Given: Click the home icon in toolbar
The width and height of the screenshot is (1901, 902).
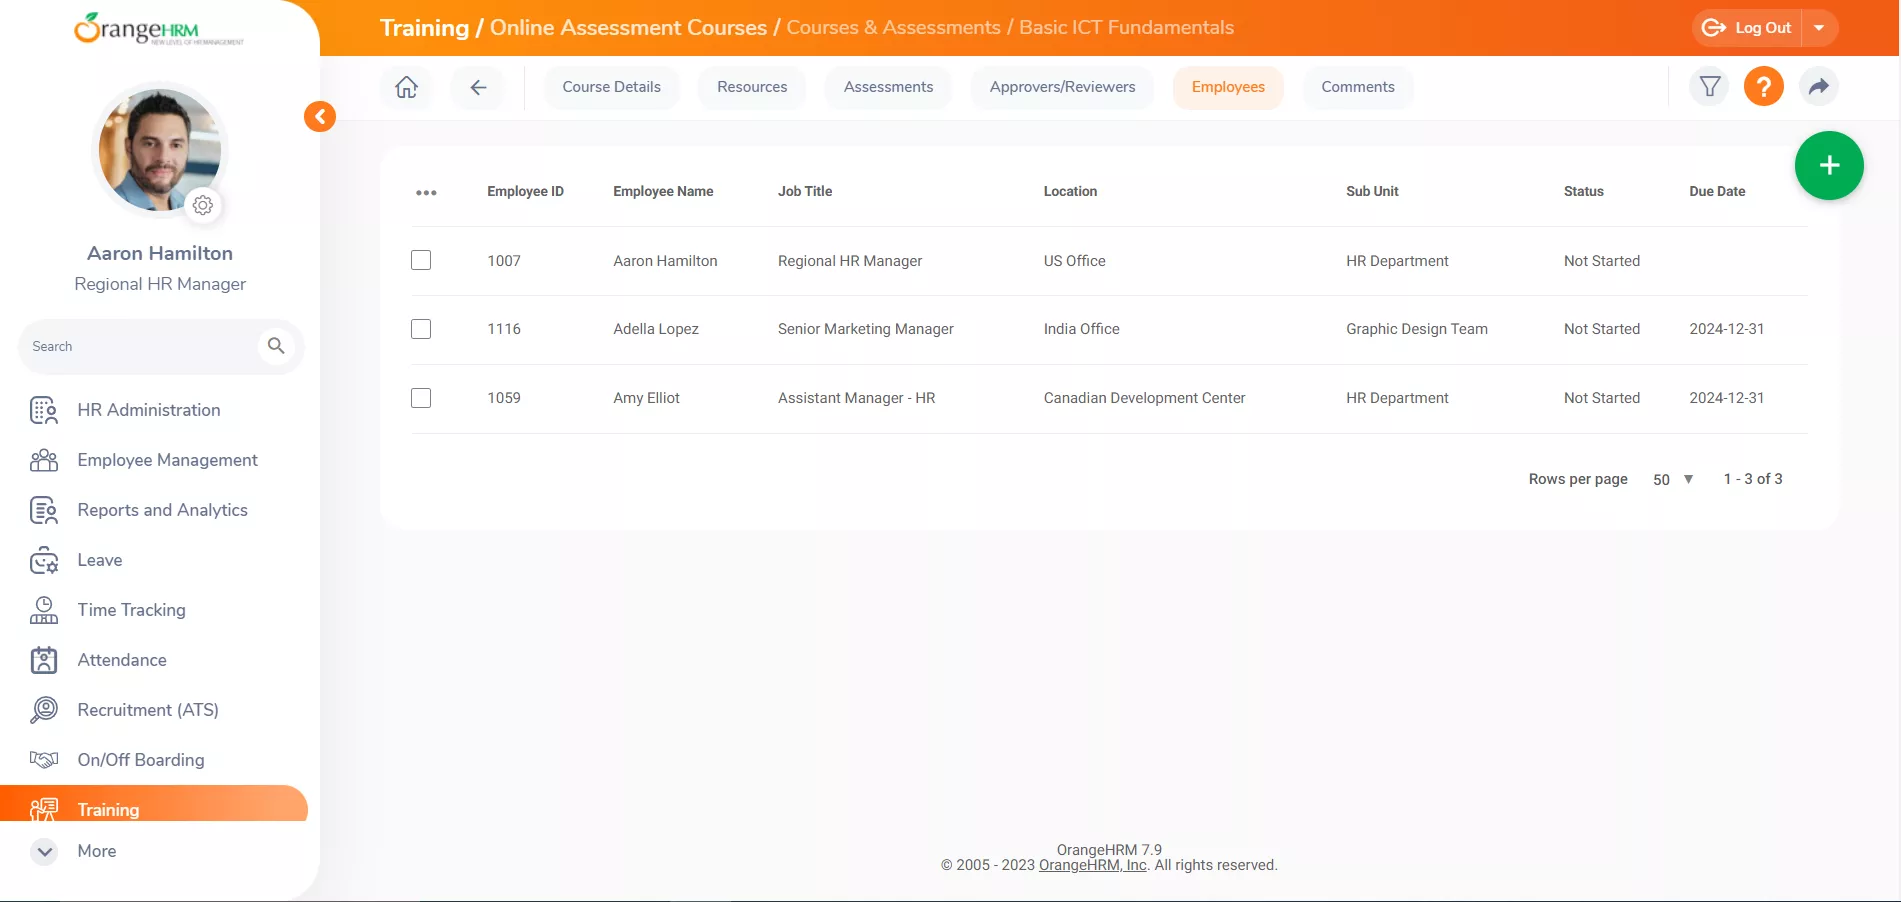Looking at the screenshot, I should [x=406, y=87].
